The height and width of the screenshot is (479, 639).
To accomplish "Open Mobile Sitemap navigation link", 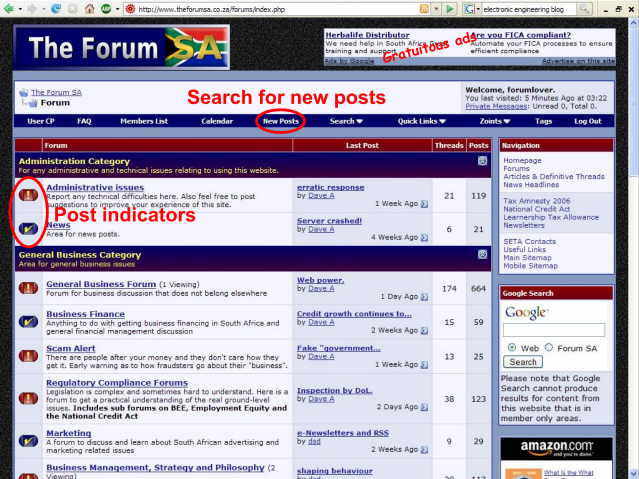I will pyautogui.click(x=530, y=266).
